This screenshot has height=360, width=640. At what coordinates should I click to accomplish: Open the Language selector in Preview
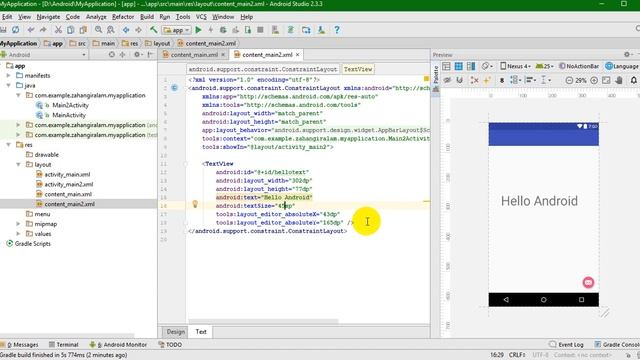622,66
